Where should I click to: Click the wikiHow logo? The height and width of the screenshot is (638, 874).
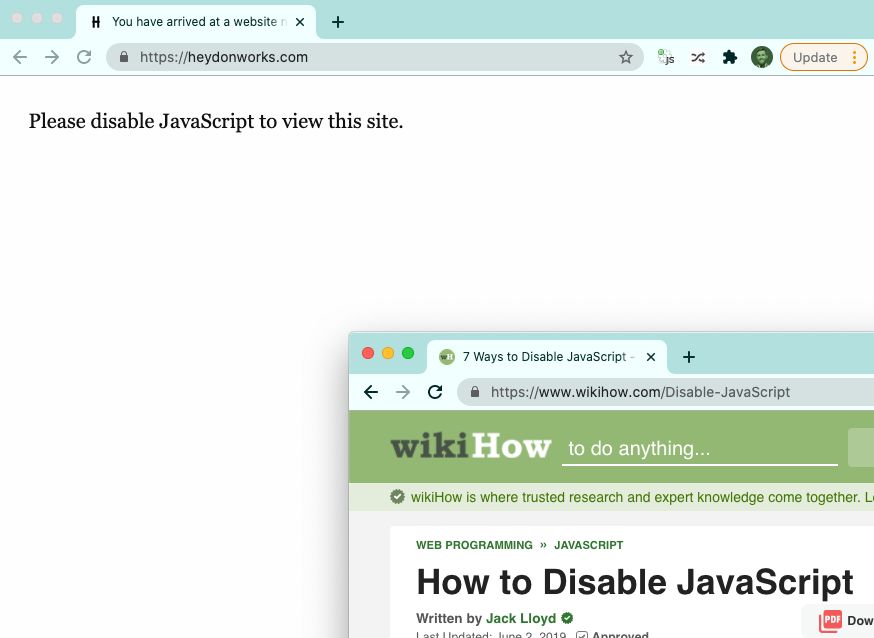coord(471,446)
